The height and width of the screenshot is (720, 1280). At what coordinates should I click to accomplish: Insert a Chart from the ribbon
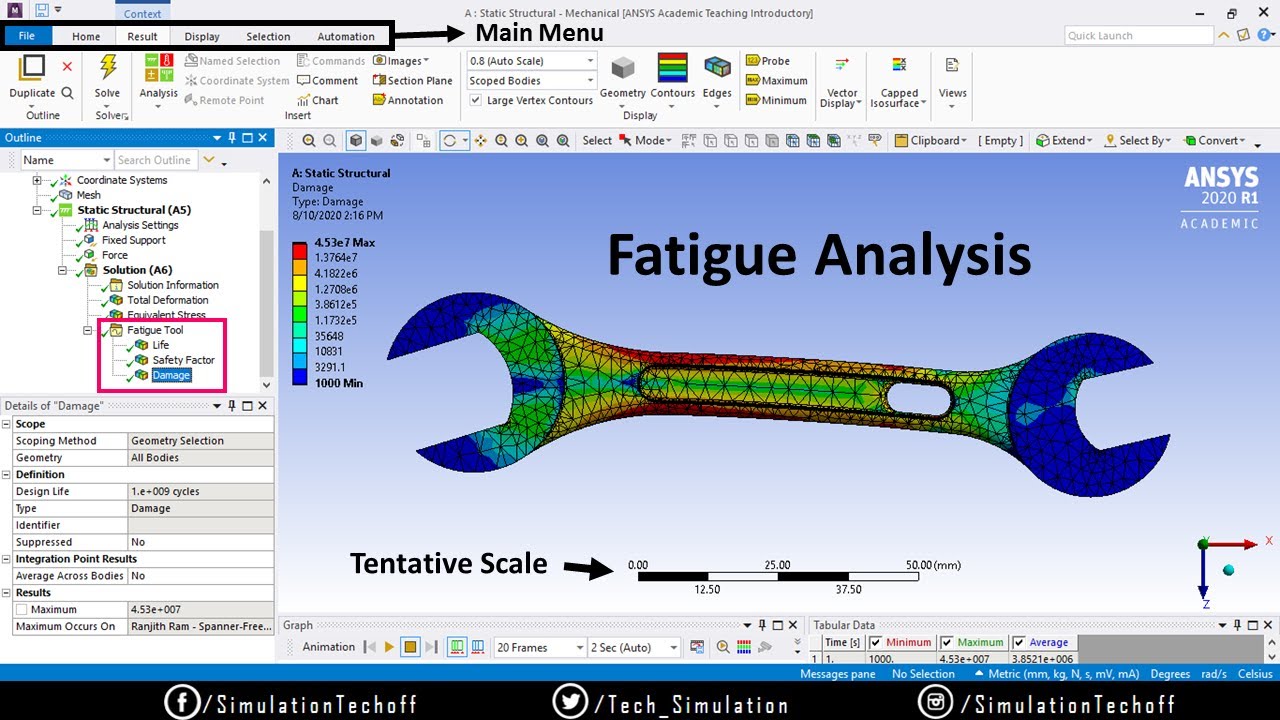[x=318, y=100]
